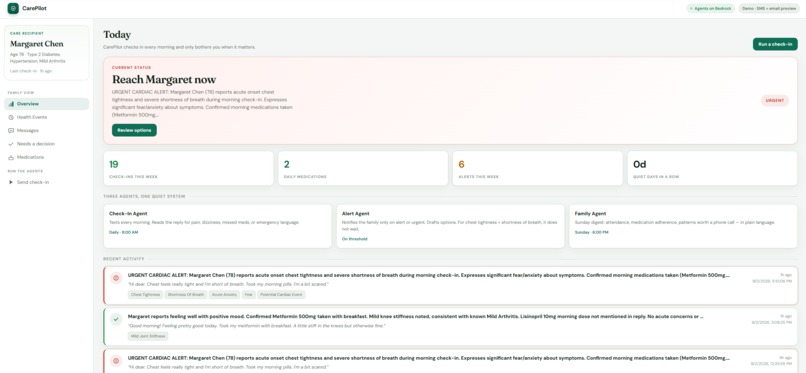The width and height of the screenshot is (806, 373).
Task: Click the Agents on Bedrock badge
Action: (711, 8)
